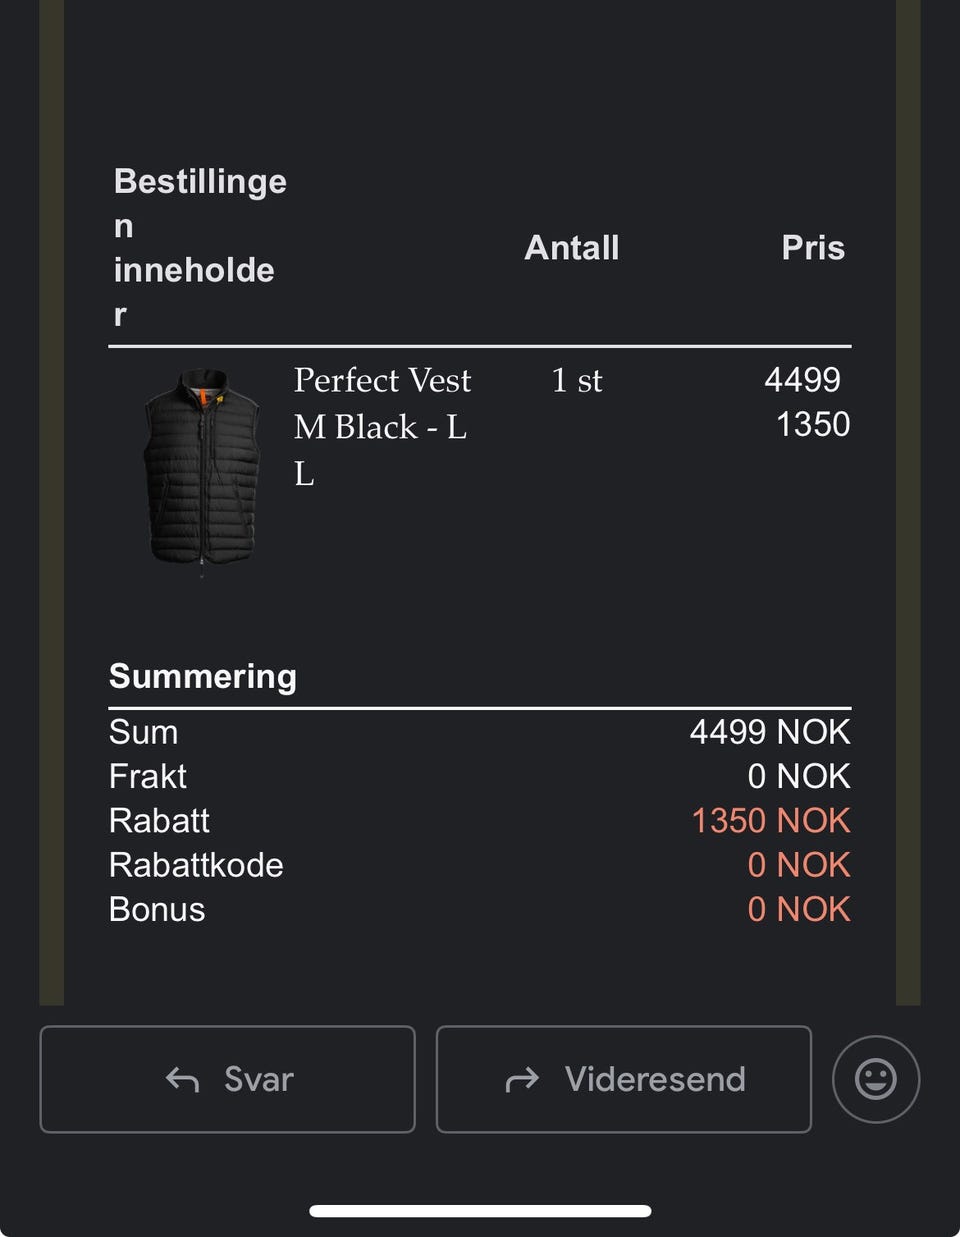Tap the Bestillingen inneholder column header
Viewport: 960px width, 1237px height.
[198, 247]
